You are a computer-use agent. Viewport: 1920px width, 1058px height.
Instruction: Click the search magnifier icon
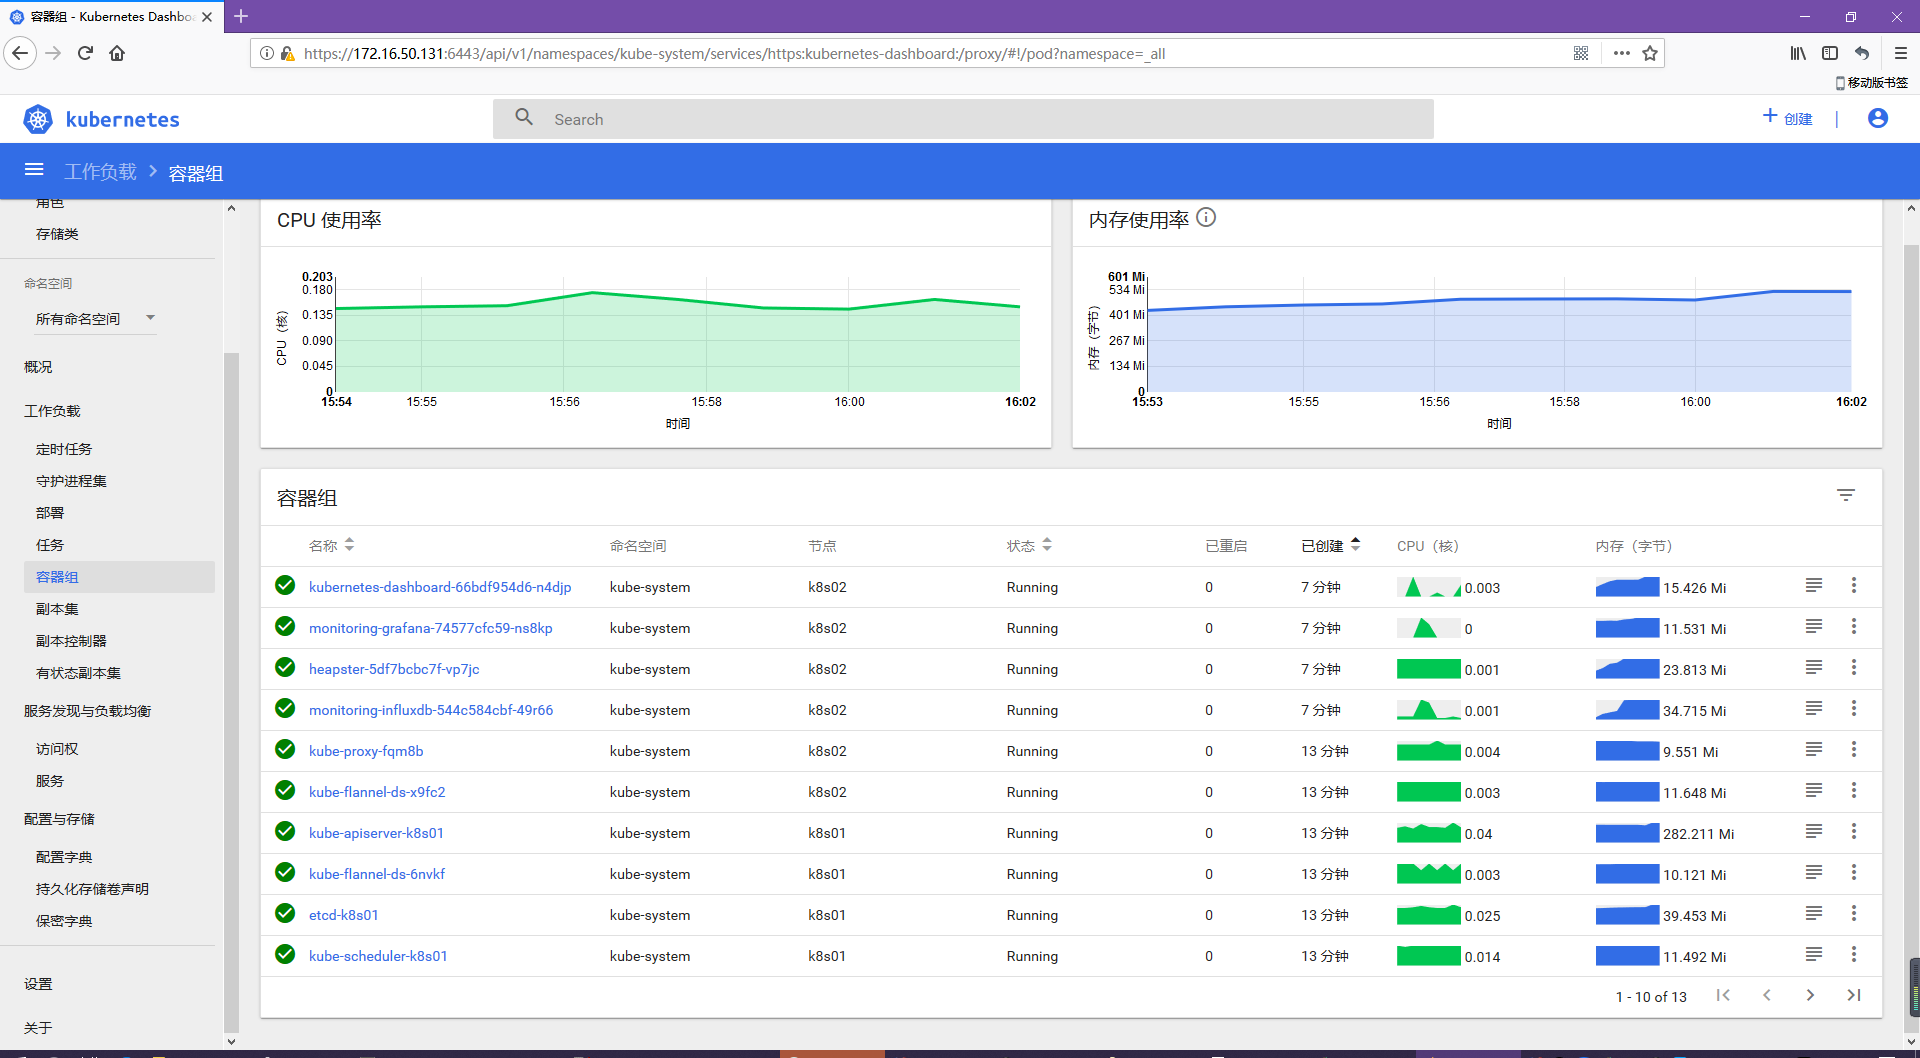pos(524,118)
